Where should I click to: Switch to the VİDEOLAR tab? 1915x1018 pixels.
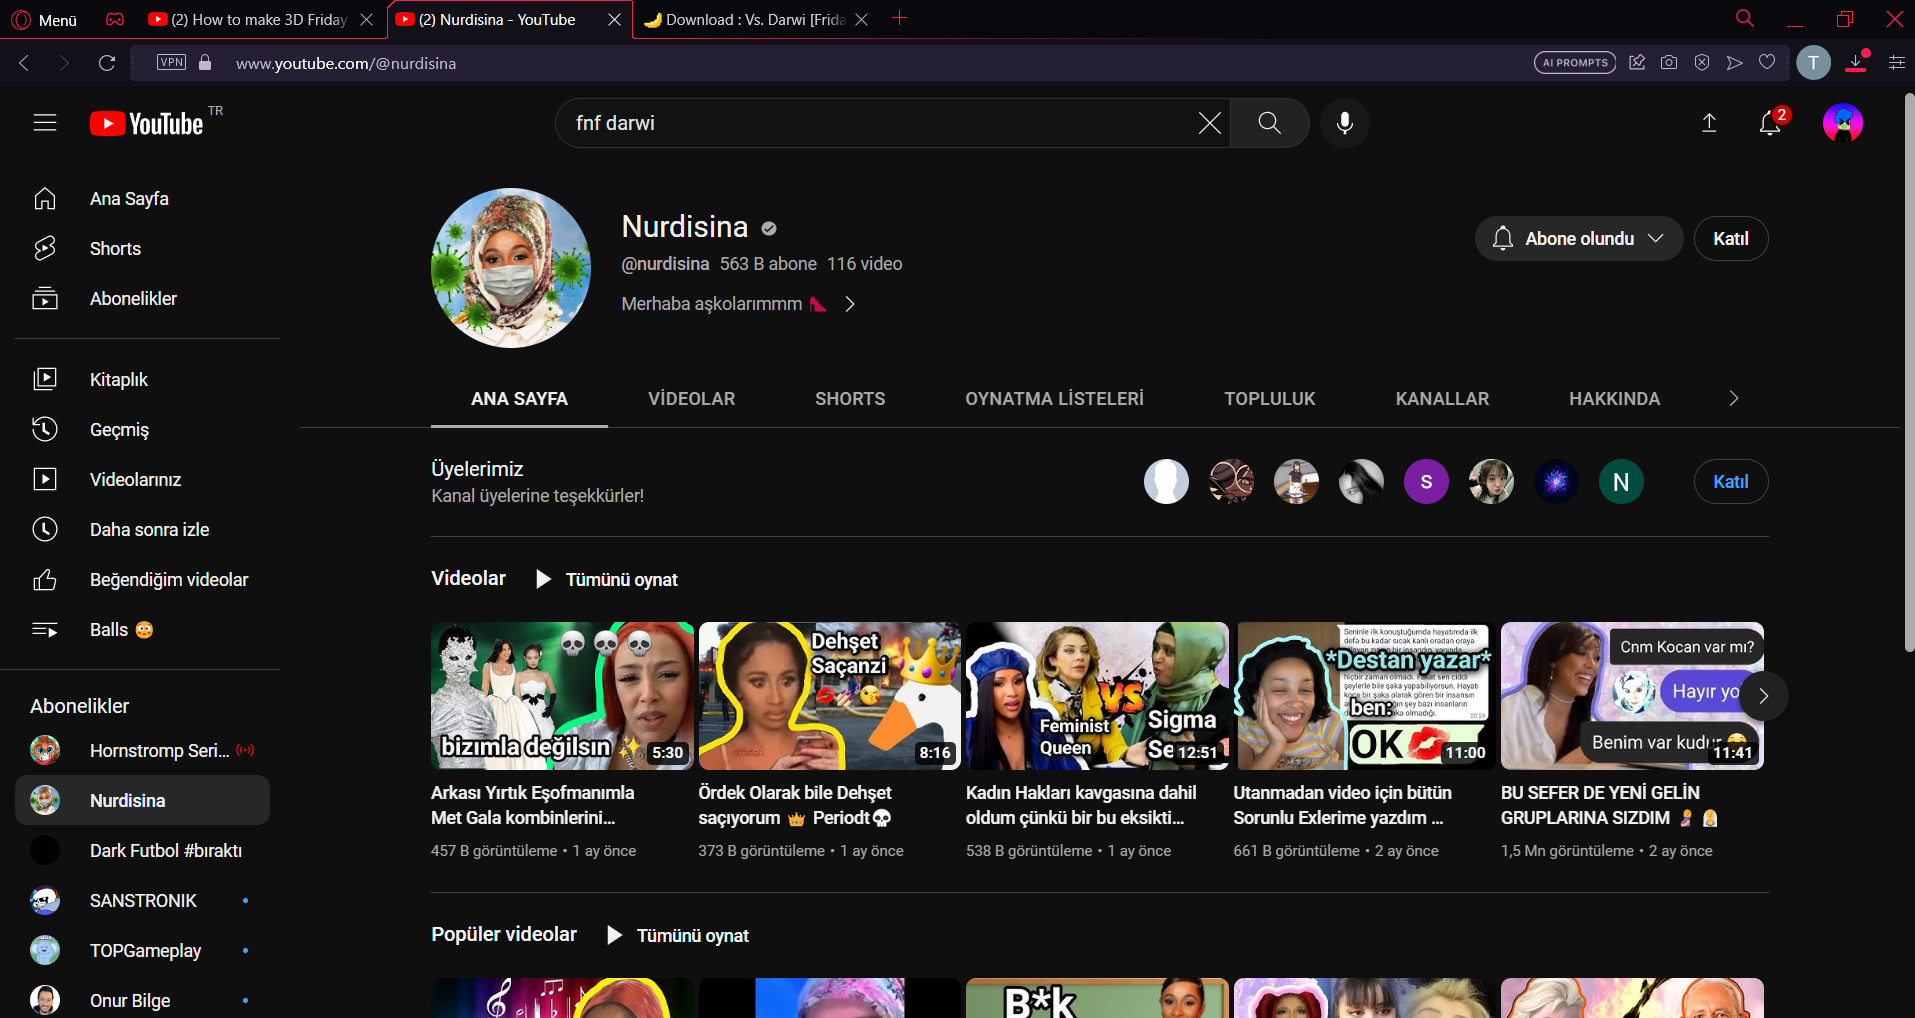coord(691,399)
